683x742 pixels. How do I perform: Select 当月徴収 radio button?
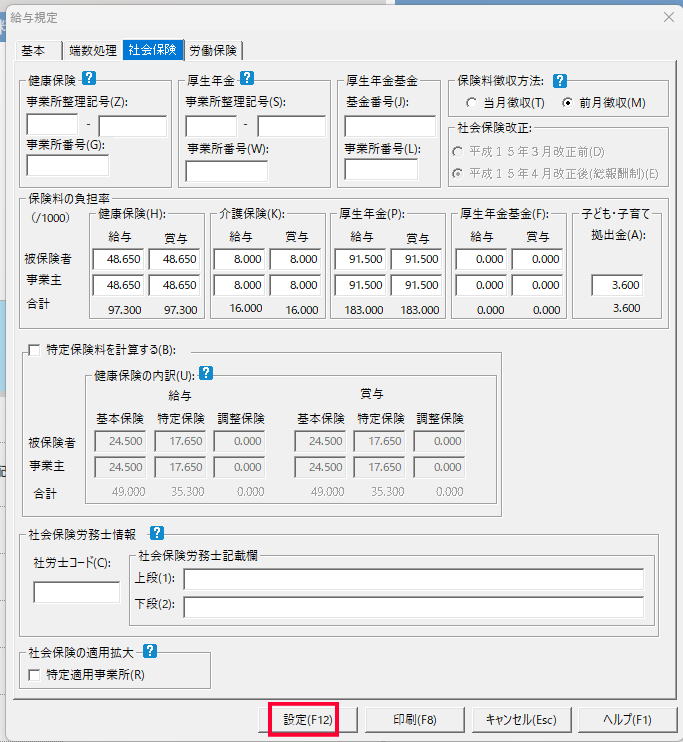pyautogui.click(x=472, y=103)
